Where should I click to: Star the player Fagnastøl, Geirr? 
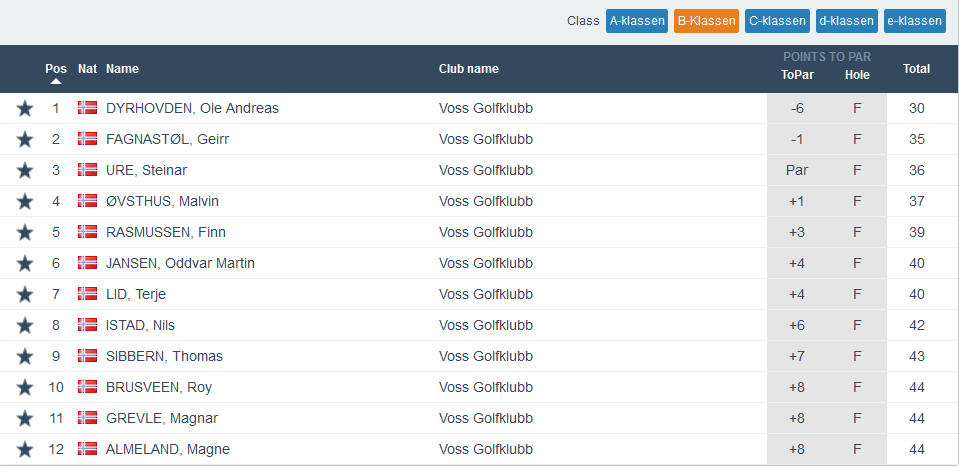pos(25,140)
